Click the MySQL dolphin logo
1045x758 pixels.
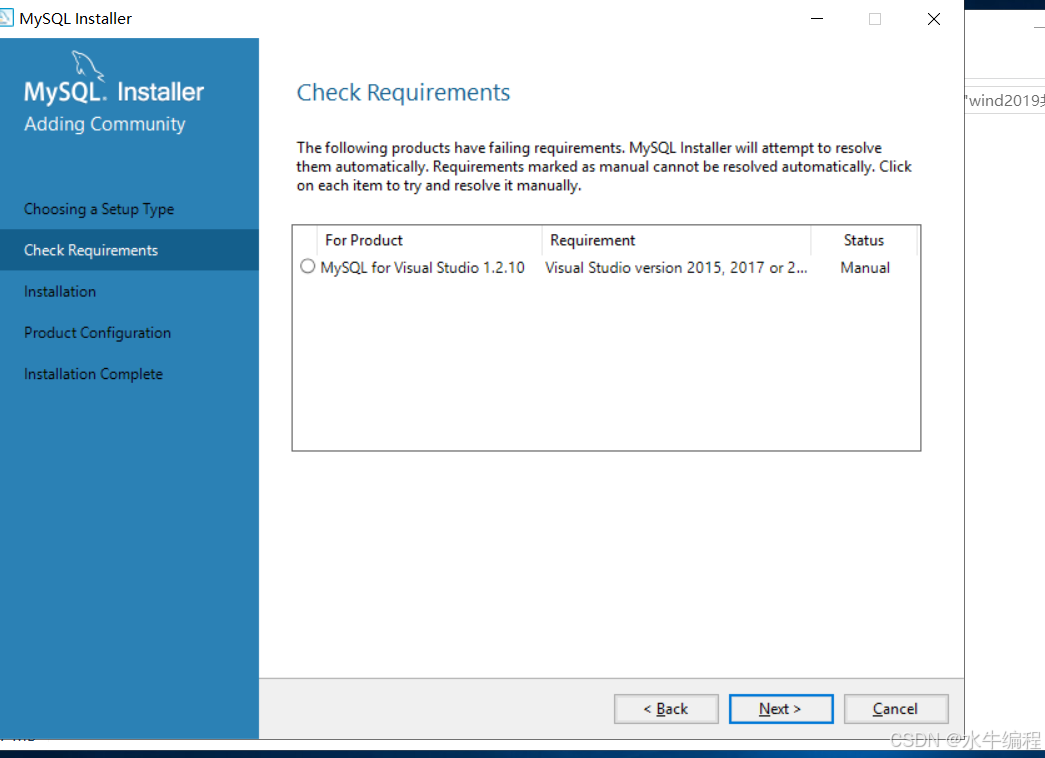tap(88, 66)
